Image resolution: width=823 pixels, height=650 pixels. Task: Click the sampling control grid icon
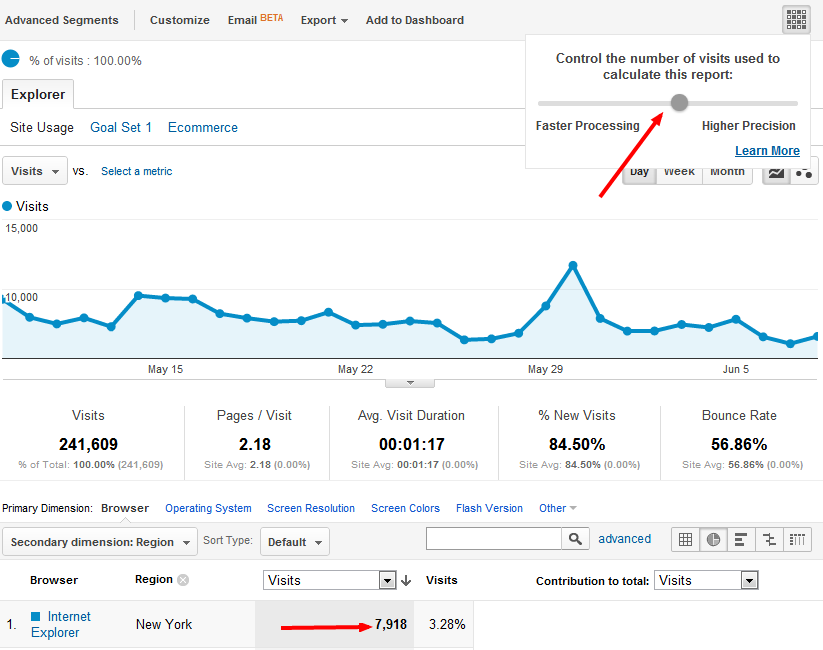tap(796, 19)
